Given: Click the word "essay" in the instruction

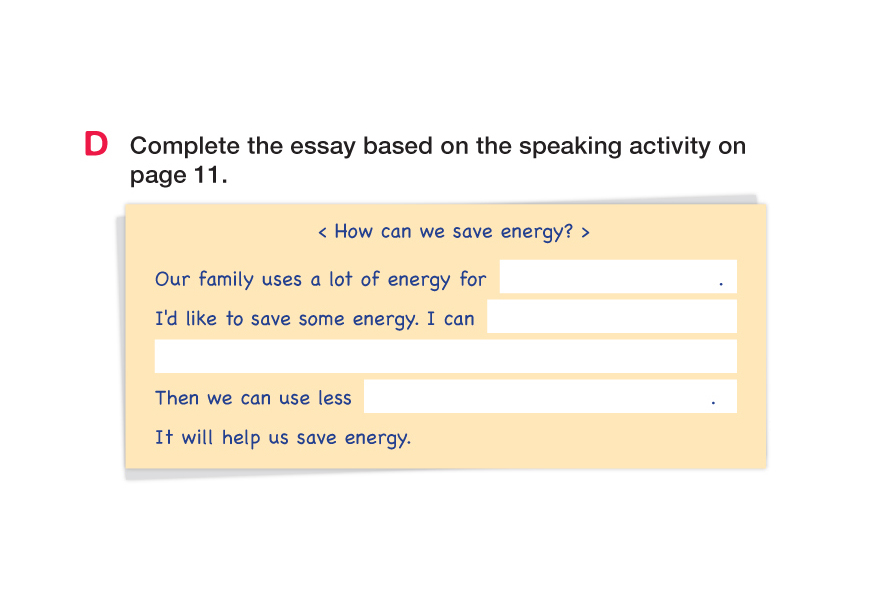Looking at the screenshot, I should [323, 146].
